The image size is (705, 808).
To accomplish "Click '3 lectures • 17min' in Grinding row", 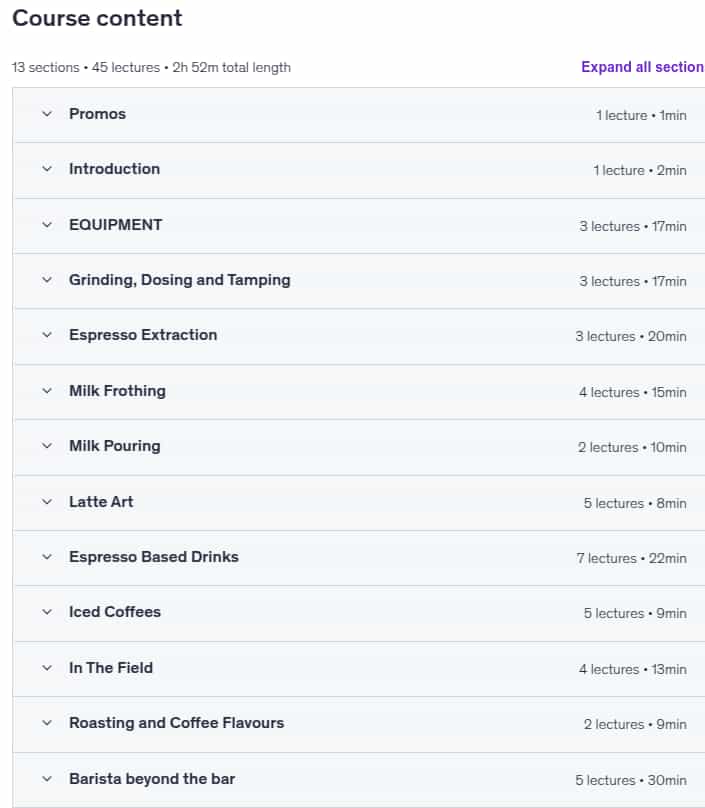I will [x=633, y=282].
